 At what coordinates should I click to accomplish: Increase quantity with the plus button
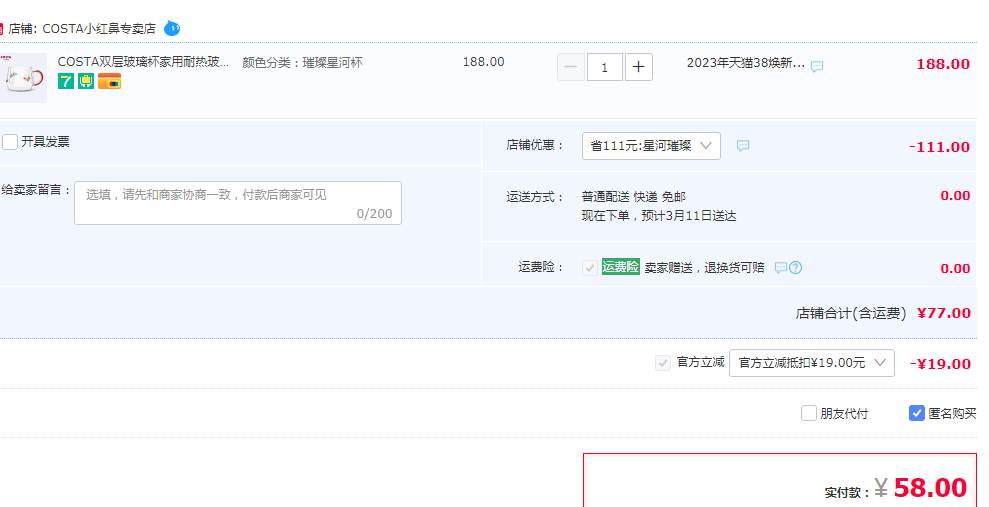638,67
